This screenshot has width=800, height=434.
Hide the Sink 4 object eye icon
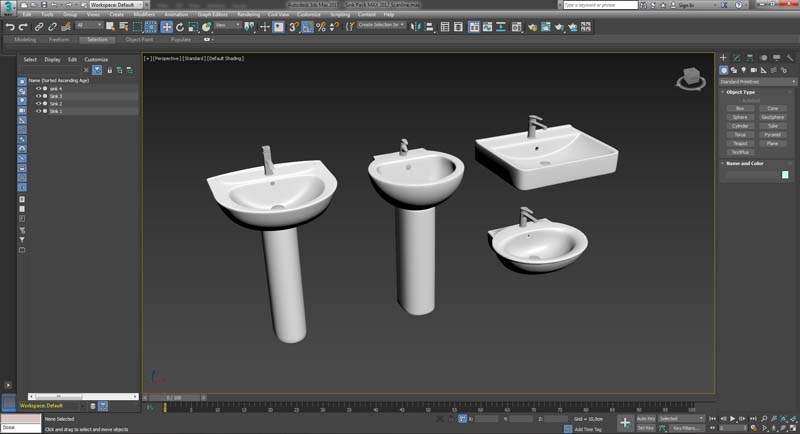[39, 88]
